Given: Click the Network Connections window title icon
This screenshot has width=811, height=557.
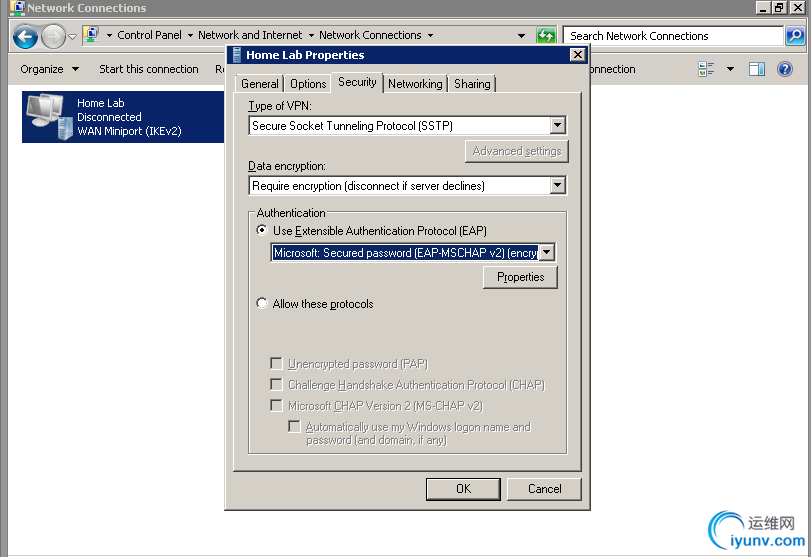Looking at the screenshot, I should (x=17, y=7).
